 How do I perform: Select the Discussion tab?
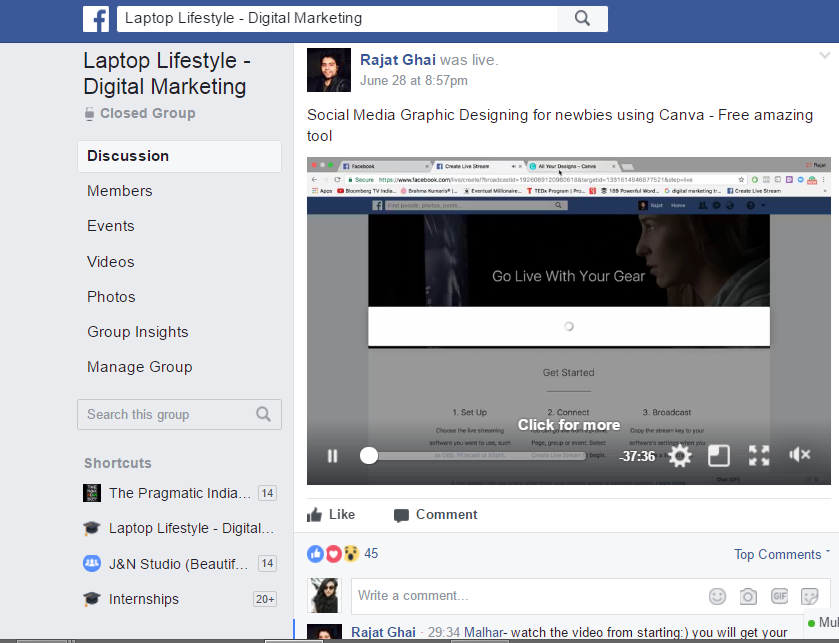[x=179, y=156]
